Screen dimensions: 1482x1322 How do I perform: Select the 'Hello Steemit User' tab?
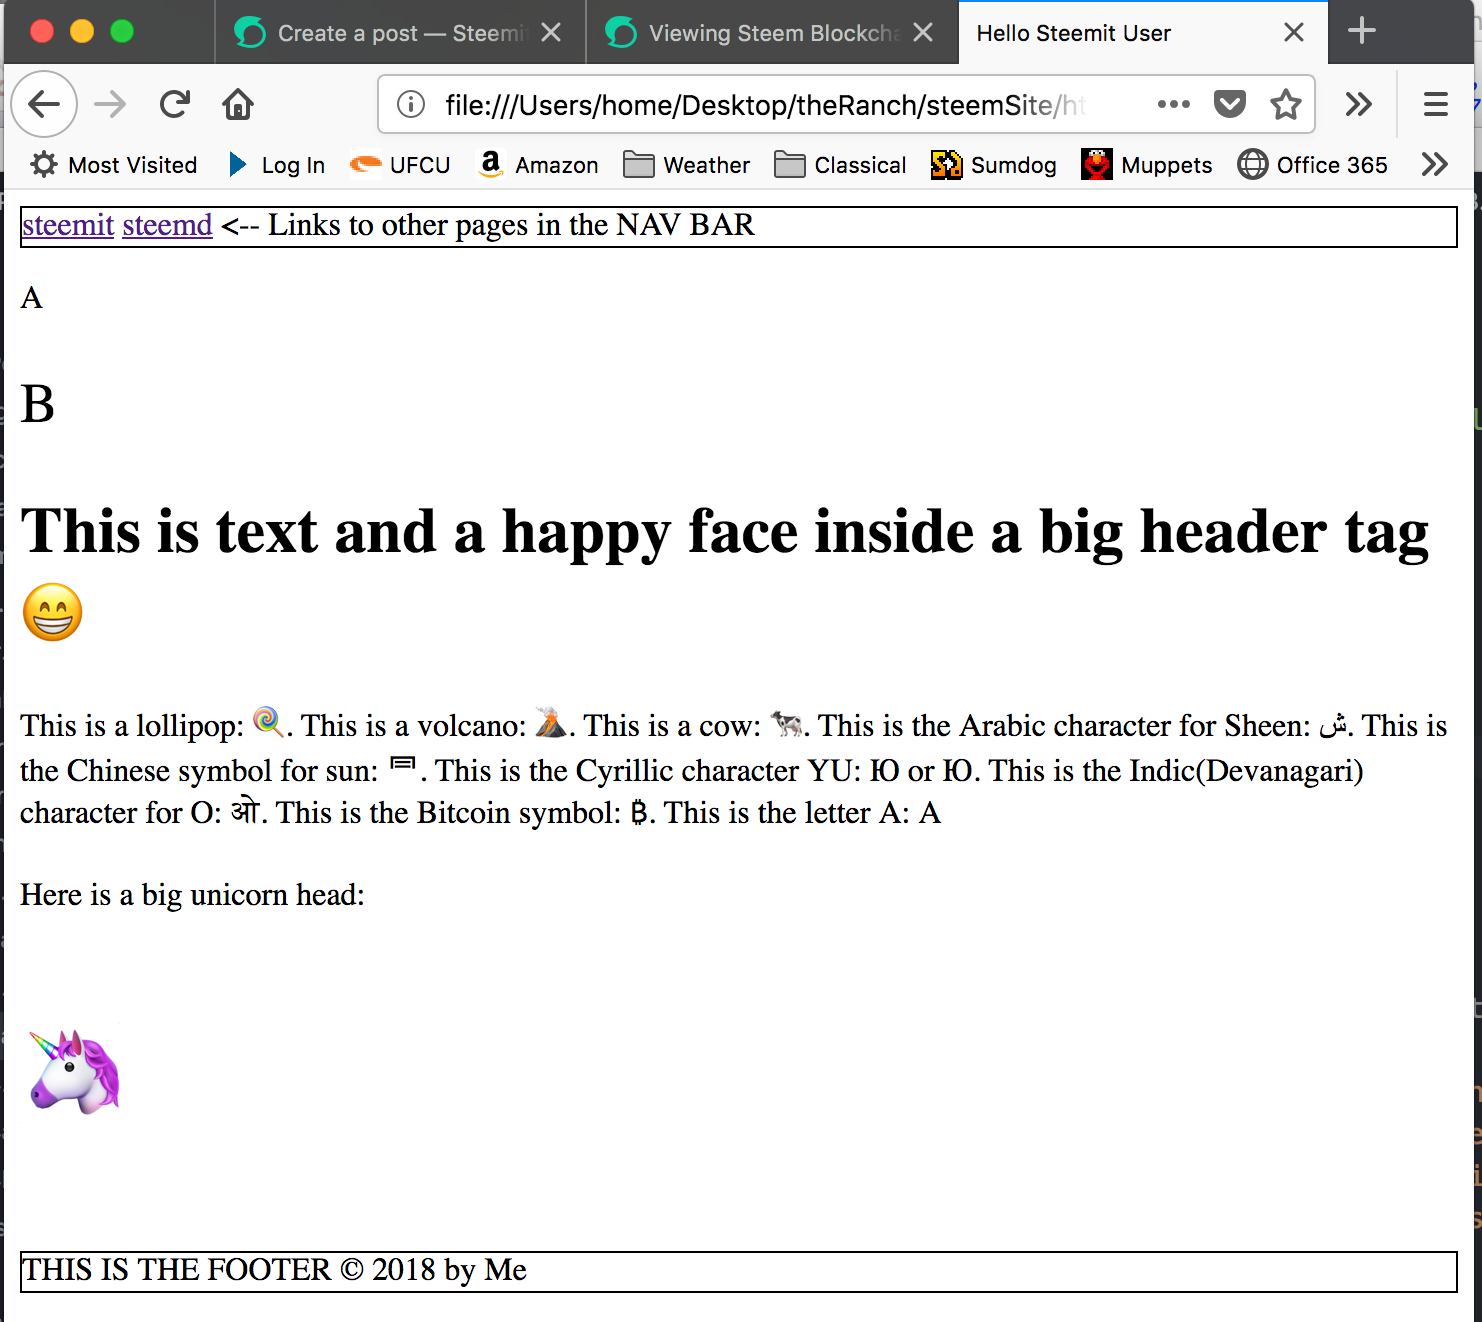1143,33
